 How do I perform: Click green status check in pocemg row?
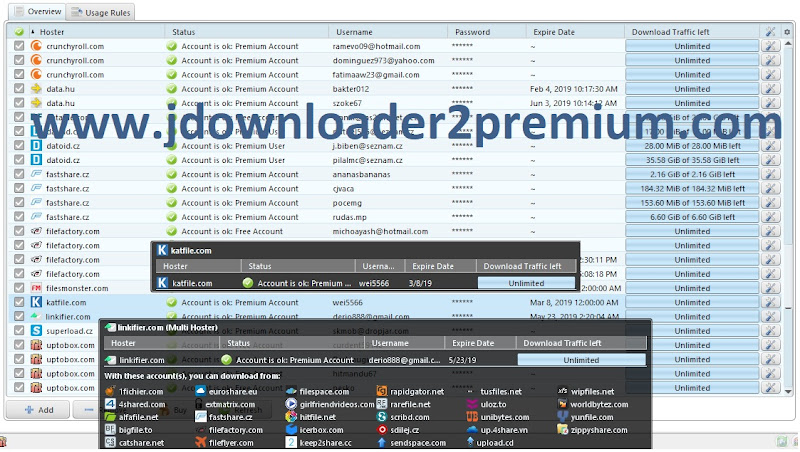pyautogui.click(x=172, y=203)
